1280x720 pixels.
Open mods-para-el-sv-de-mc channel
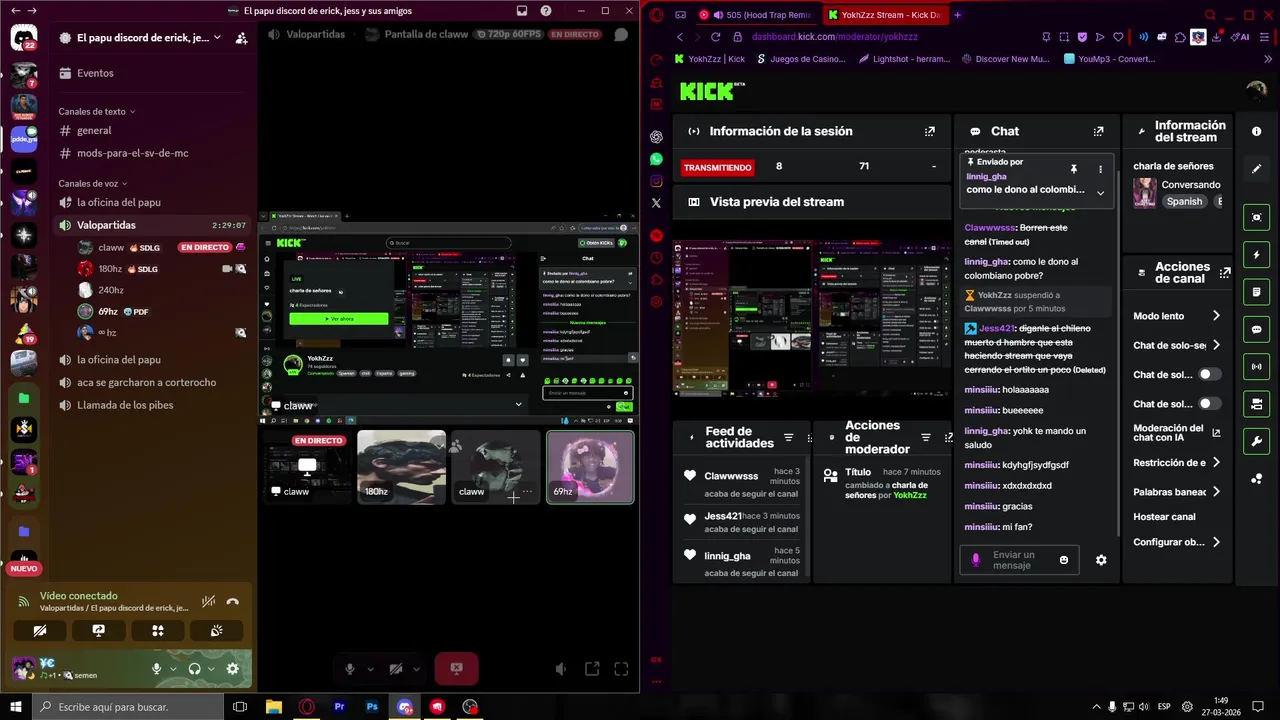(x=131, y=153)
